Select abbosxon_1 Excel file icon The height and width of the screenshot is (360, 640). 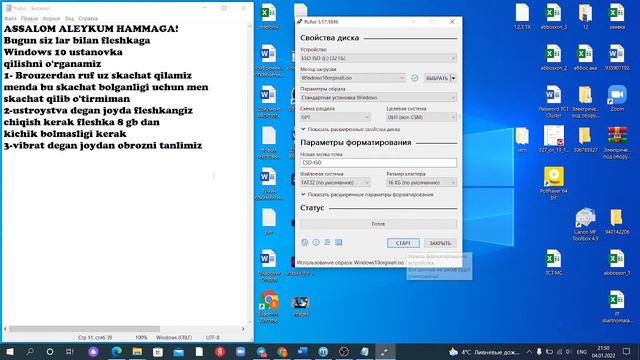617,262
